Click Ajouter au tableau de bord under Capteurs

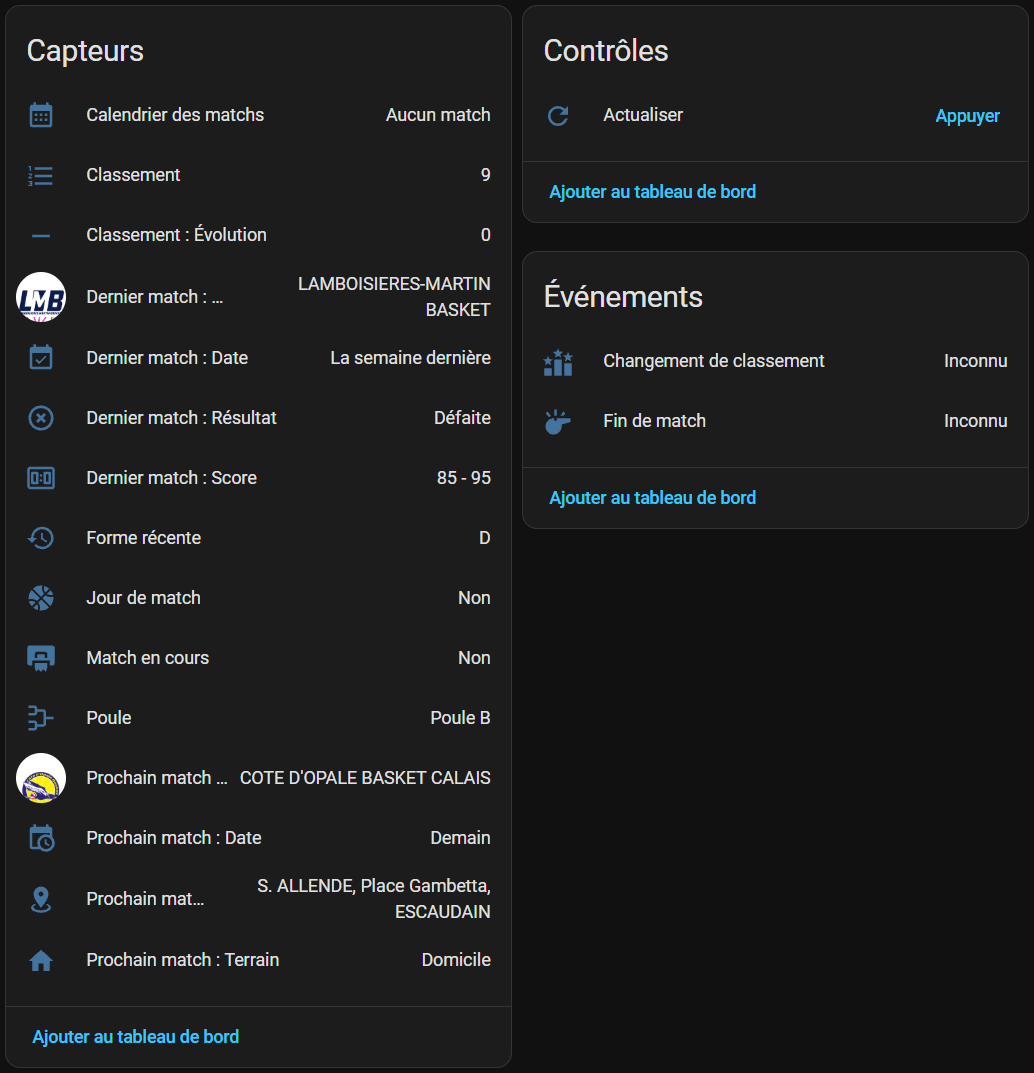pyautogui.click(x=135, y=1037)
